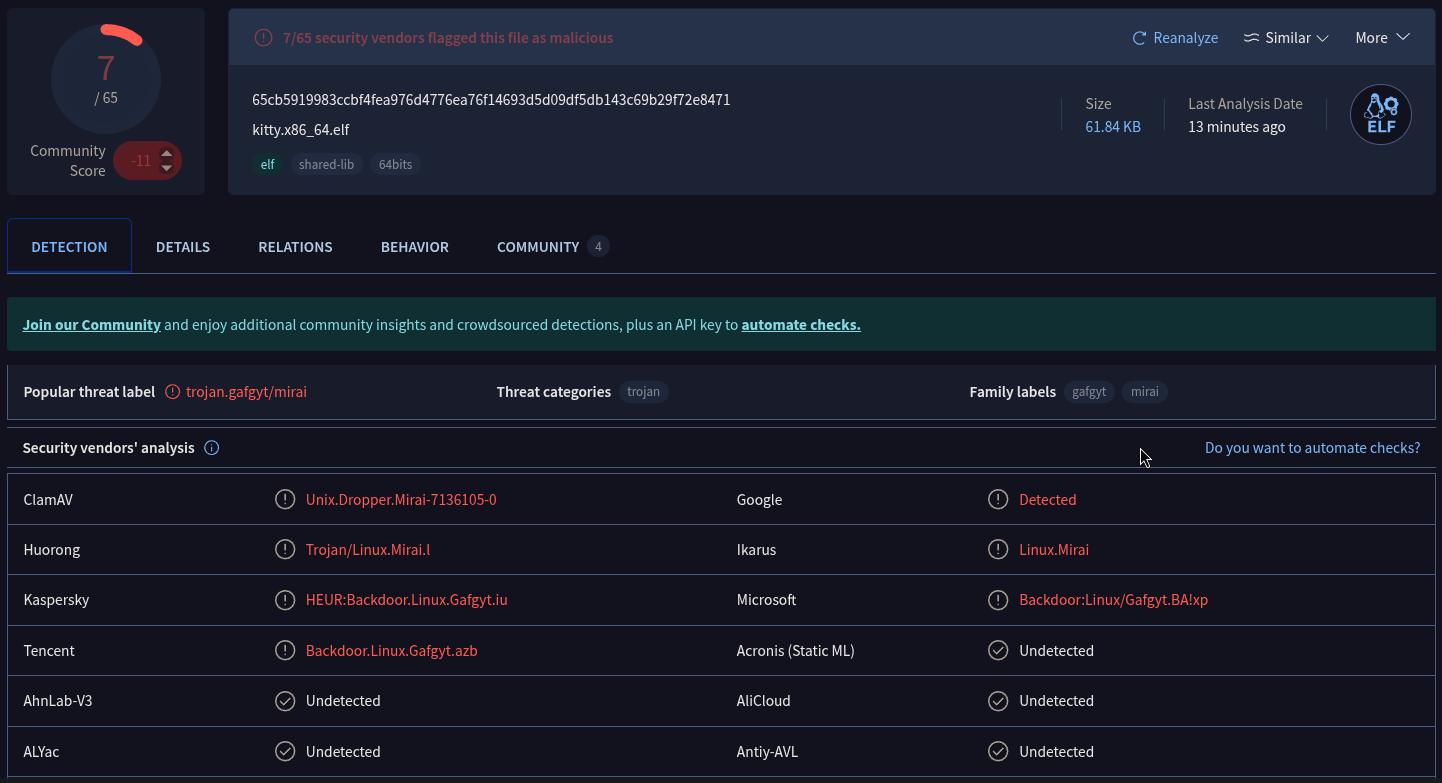Click the ALYac undetected checkmark icon
Screen dimensions: 1442x783
click(285, 751)
